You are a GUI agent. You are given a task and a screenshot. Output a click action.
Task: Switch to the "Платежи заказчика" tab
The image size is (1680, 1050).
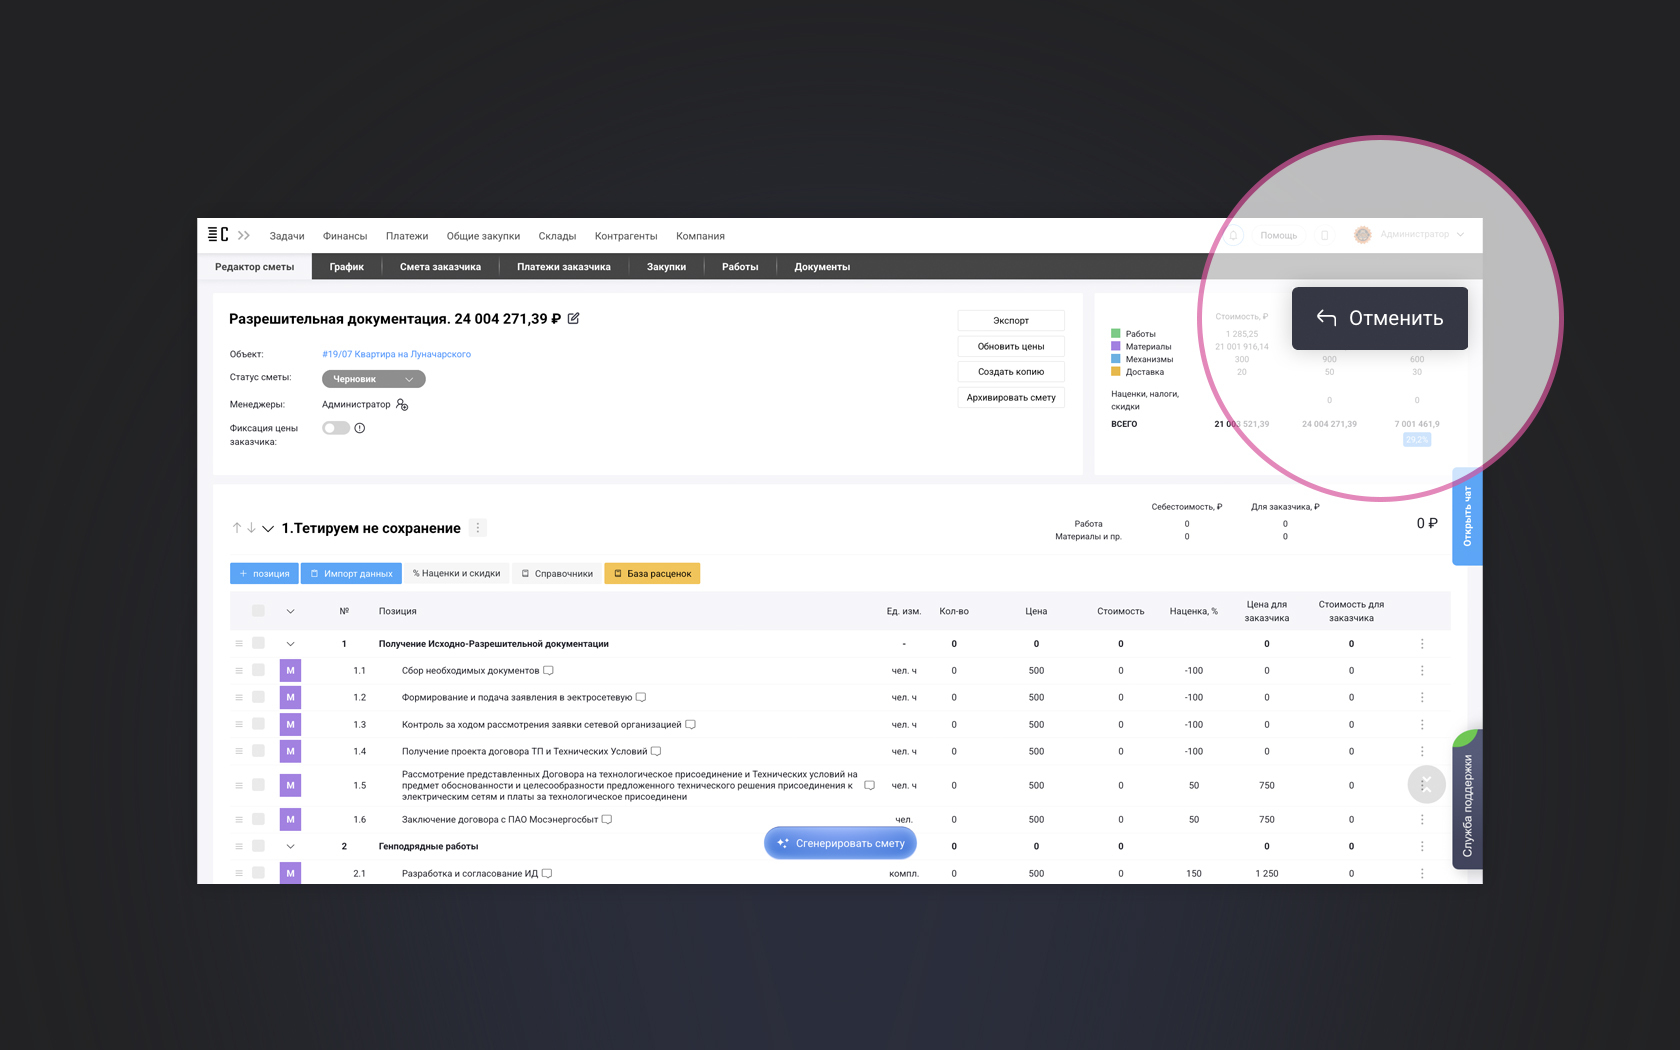(x=564, y=267)
